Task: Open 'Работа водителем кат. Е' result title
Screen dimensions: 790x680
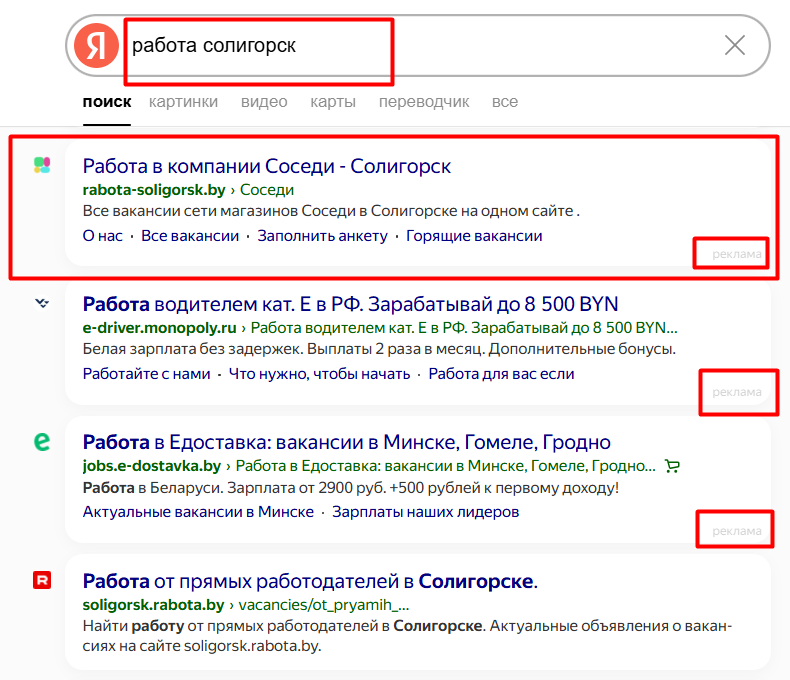Action: (x=350, y=304)
